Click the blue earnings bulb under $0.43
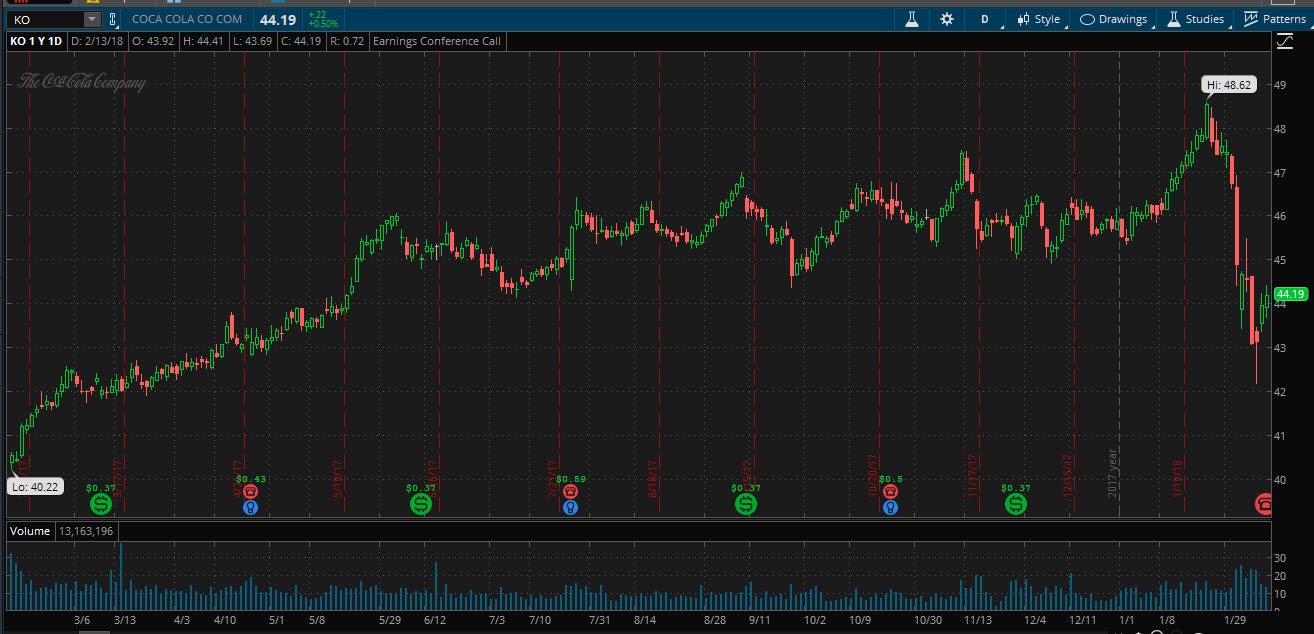Viewport: 1314px width, 634px height. click(250, 507)
